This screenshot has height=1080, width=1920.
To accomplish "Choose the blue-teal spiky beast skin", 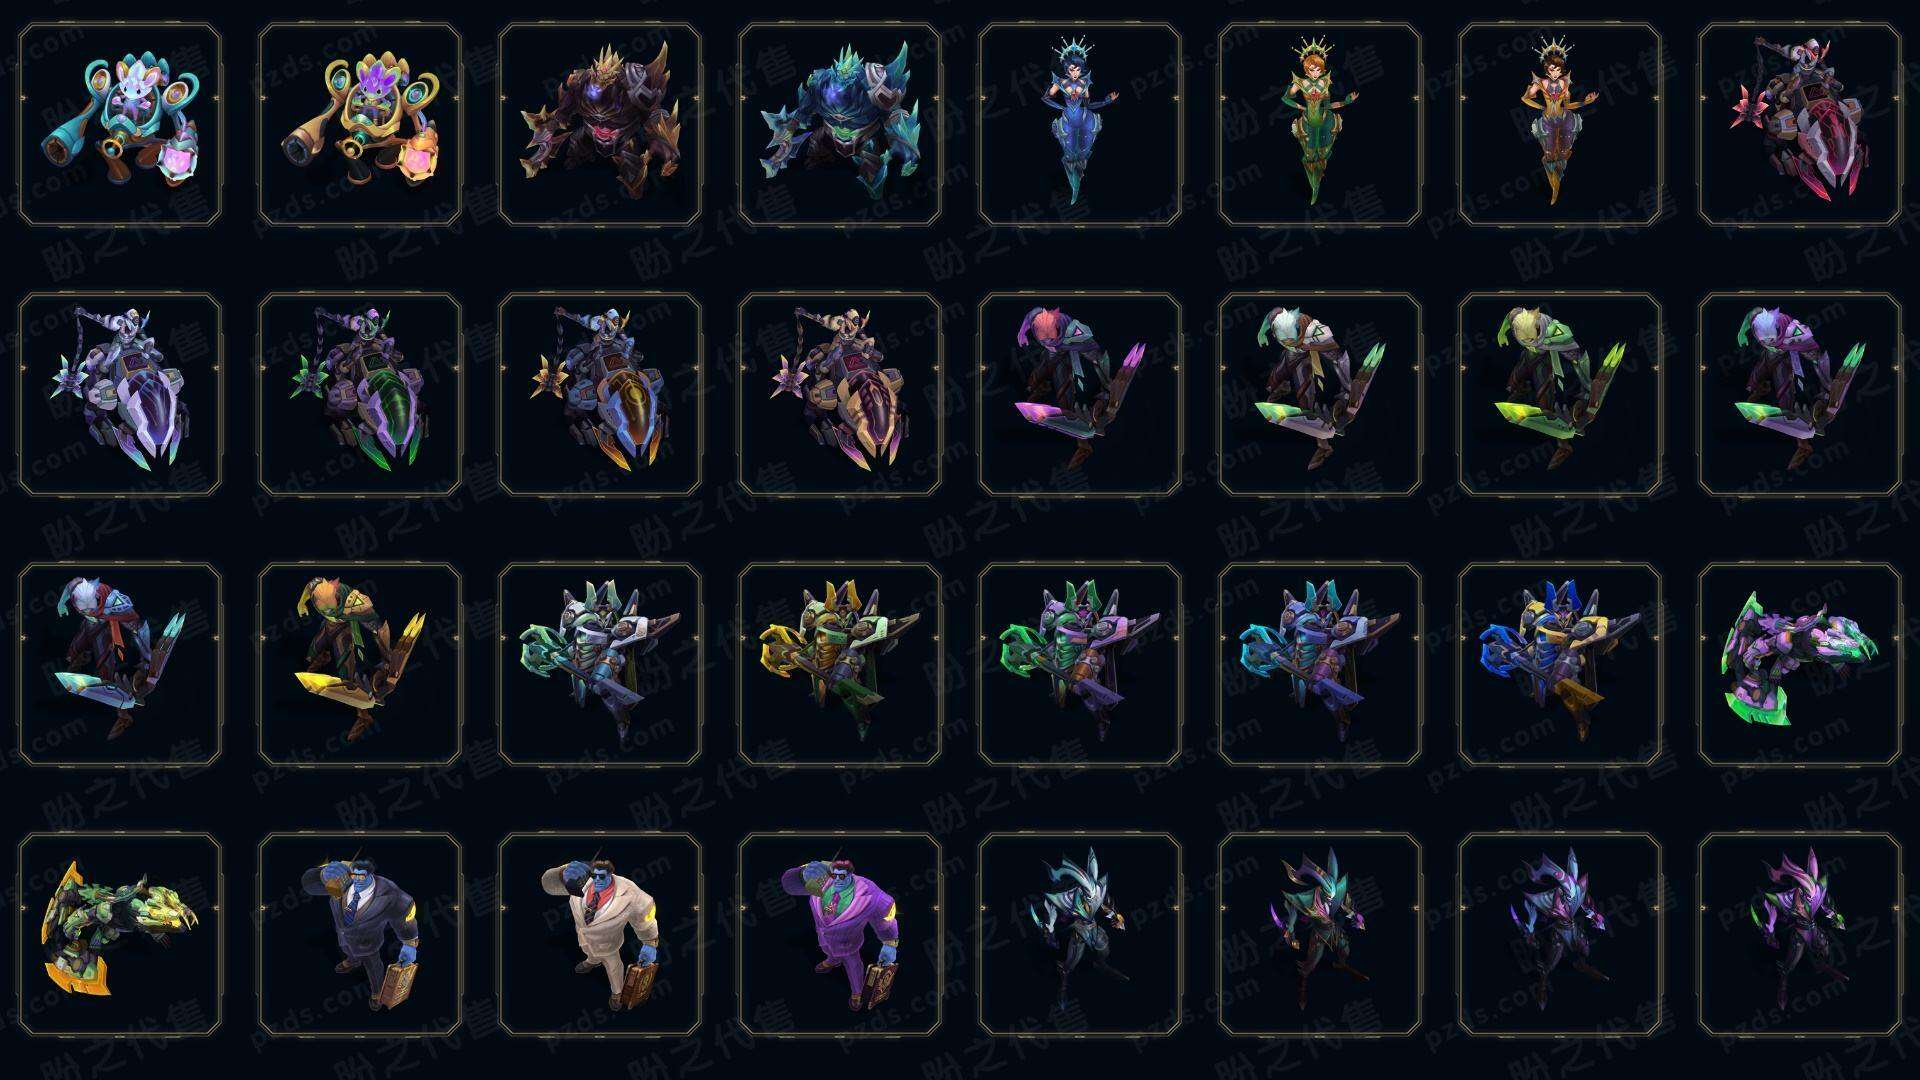I will [x=840, y=125].
